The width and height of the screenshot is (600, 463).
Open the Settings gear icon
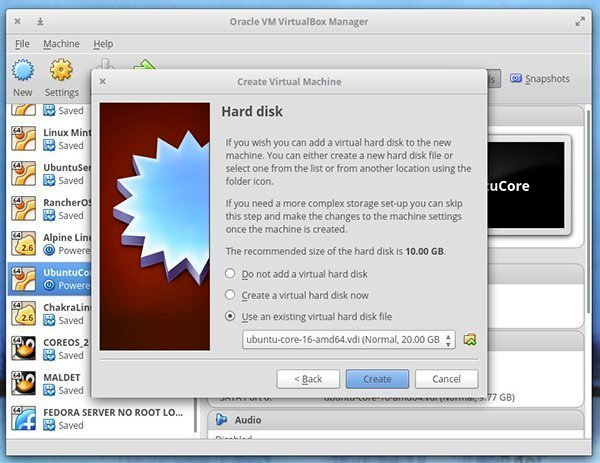coord(61,72)
